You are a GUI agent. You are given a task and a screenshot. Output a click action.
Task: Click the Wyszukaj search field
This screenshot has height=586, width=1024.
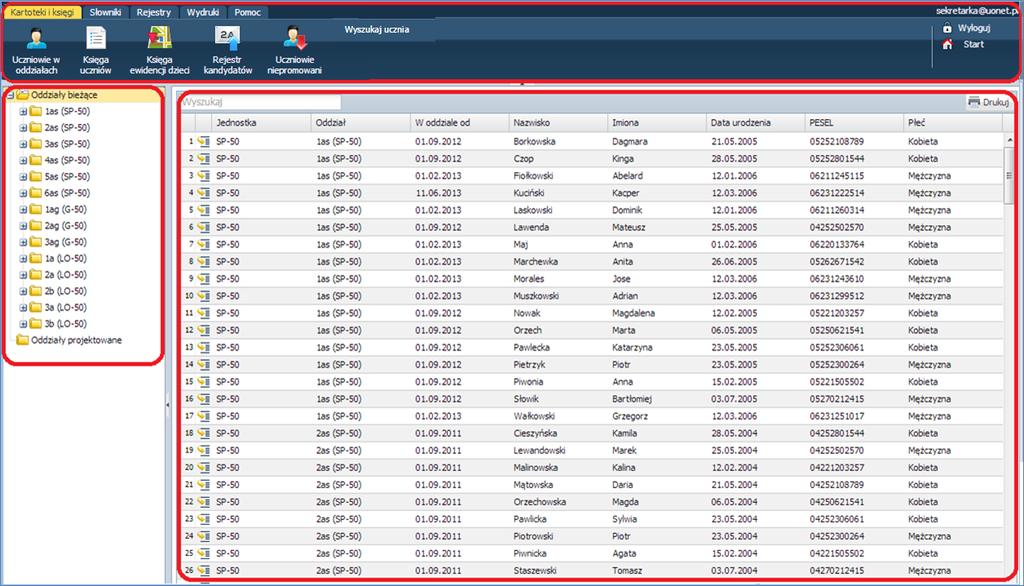point(261,102)
